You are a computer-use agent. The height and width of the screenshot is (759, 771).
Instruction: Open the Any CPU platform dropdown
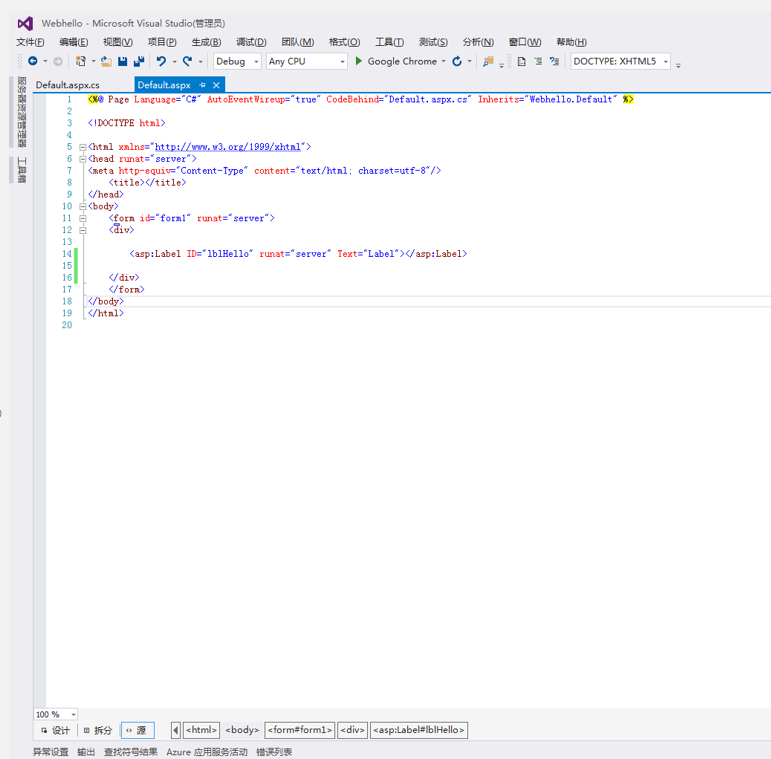click(x=342, y=62)
